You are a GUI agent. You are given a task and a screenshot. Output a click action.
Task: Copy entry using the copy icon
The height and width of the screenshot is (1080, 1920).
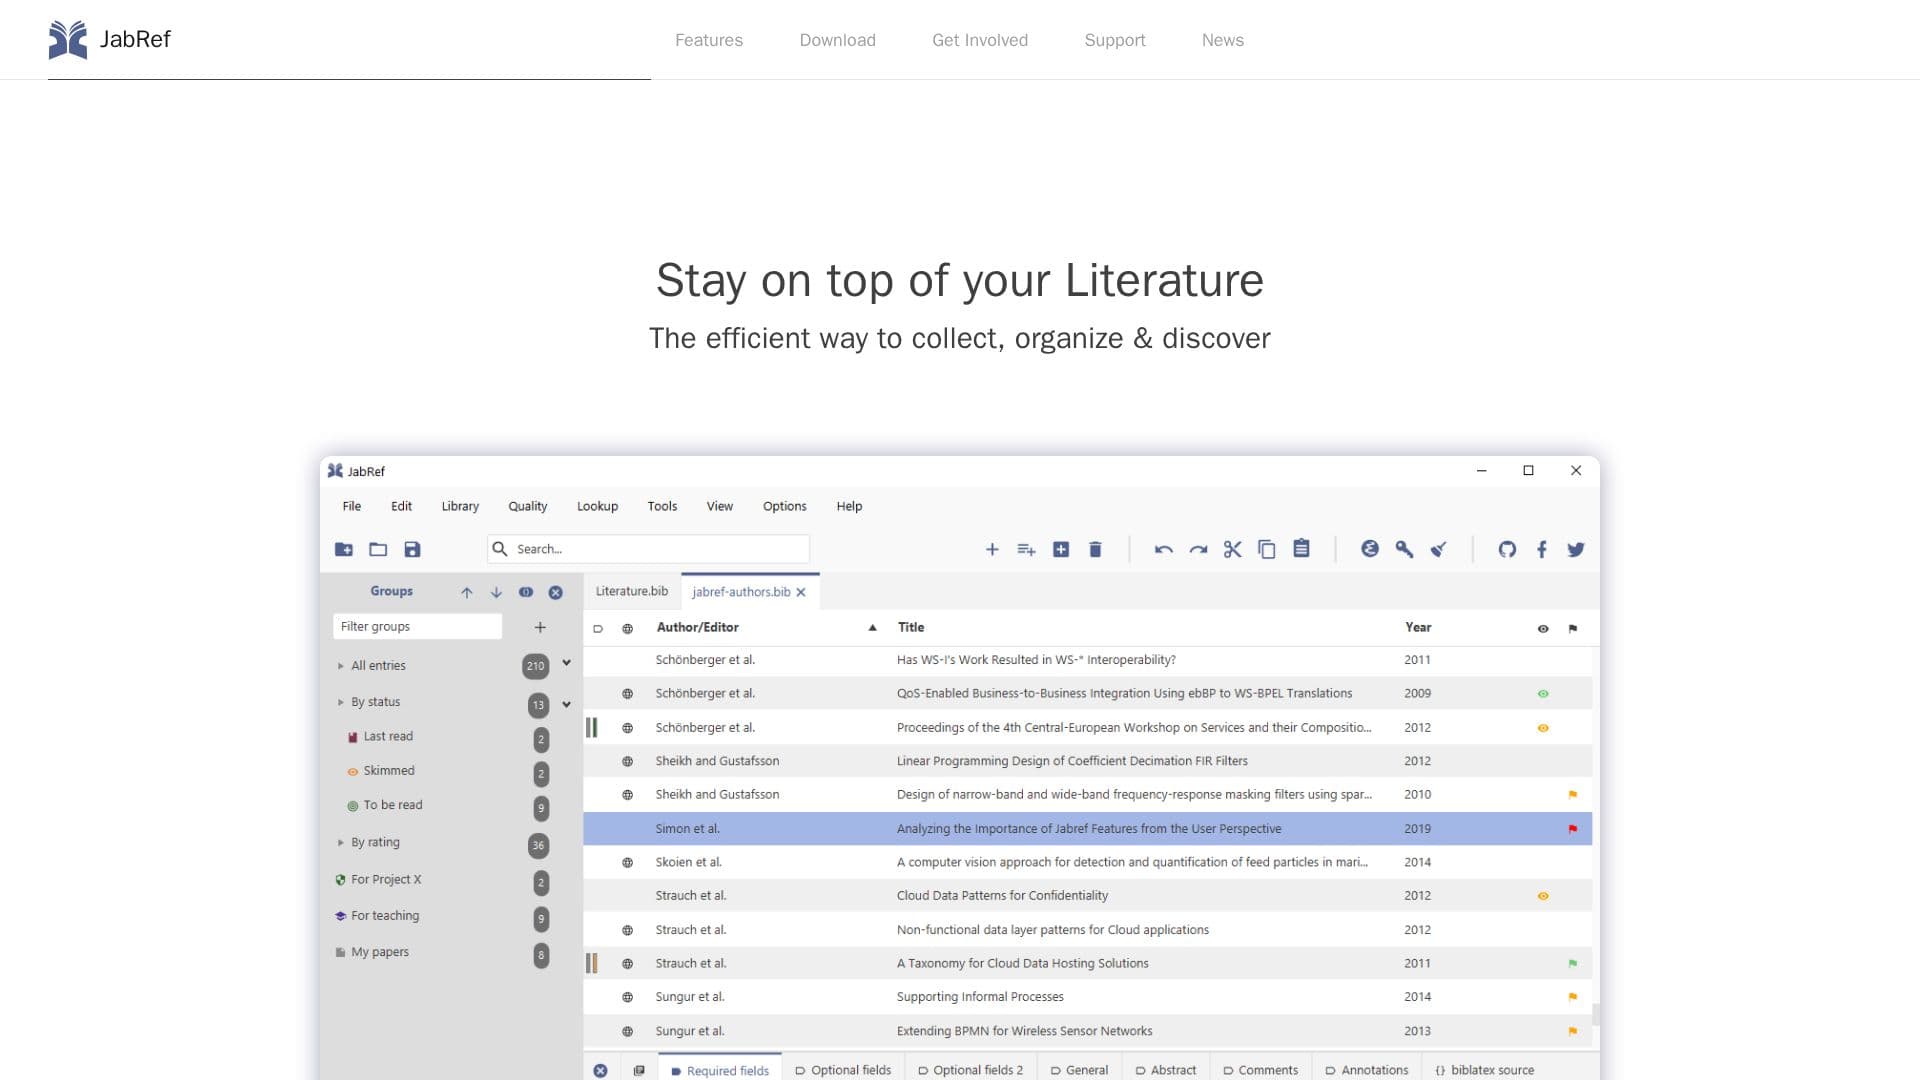pyautogui.click(x=1267, y=549)
